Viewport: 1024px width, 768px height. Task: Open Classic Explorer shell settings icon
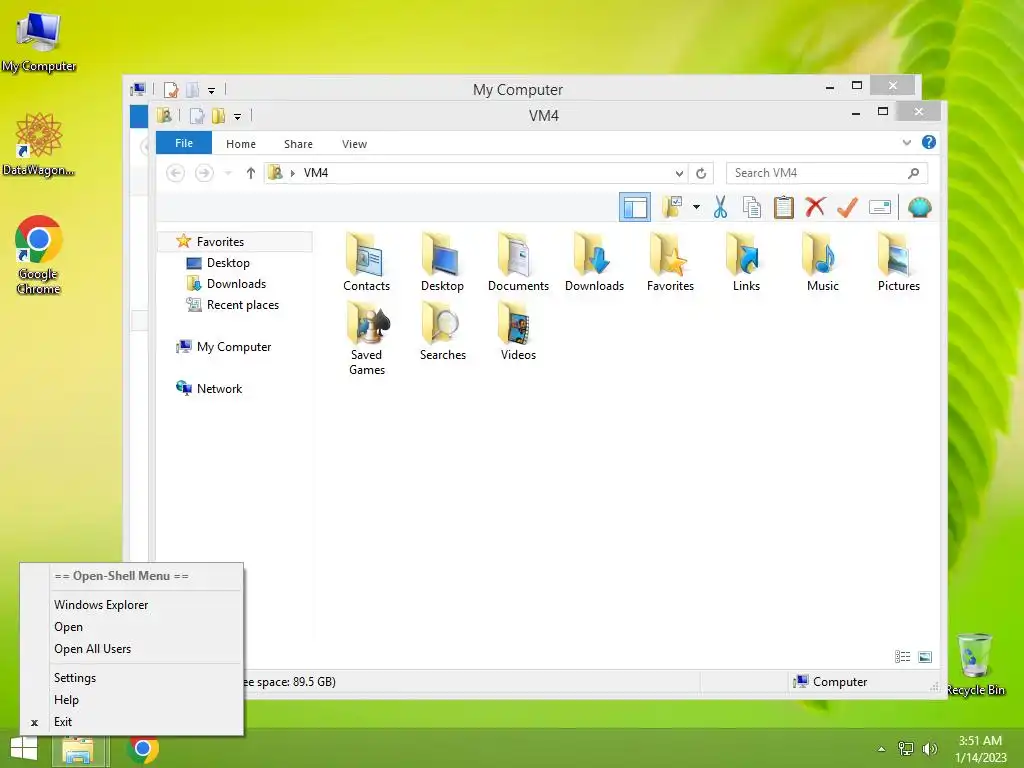click(920, 208)
